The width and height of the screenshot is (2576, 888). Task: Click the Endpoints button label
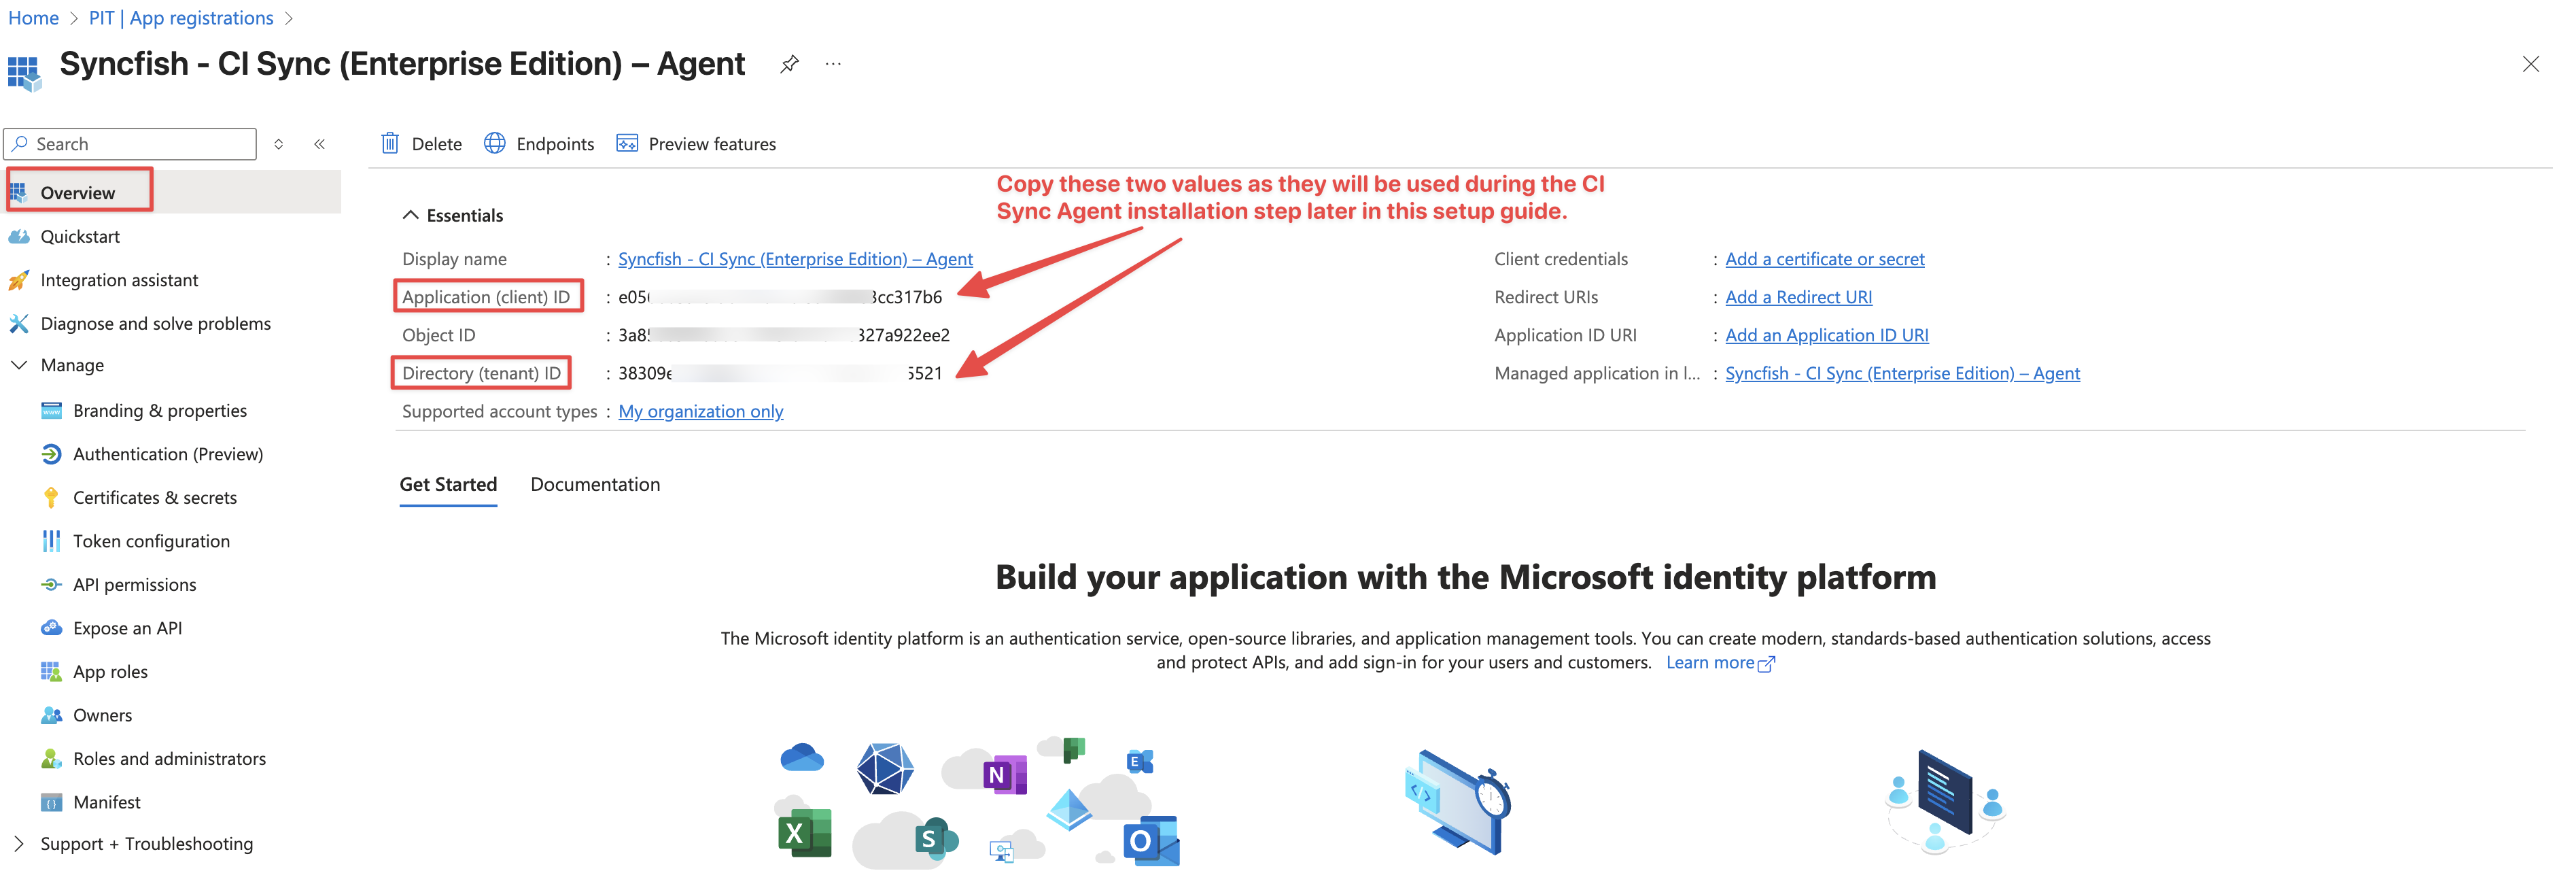[x=555, y=144]
